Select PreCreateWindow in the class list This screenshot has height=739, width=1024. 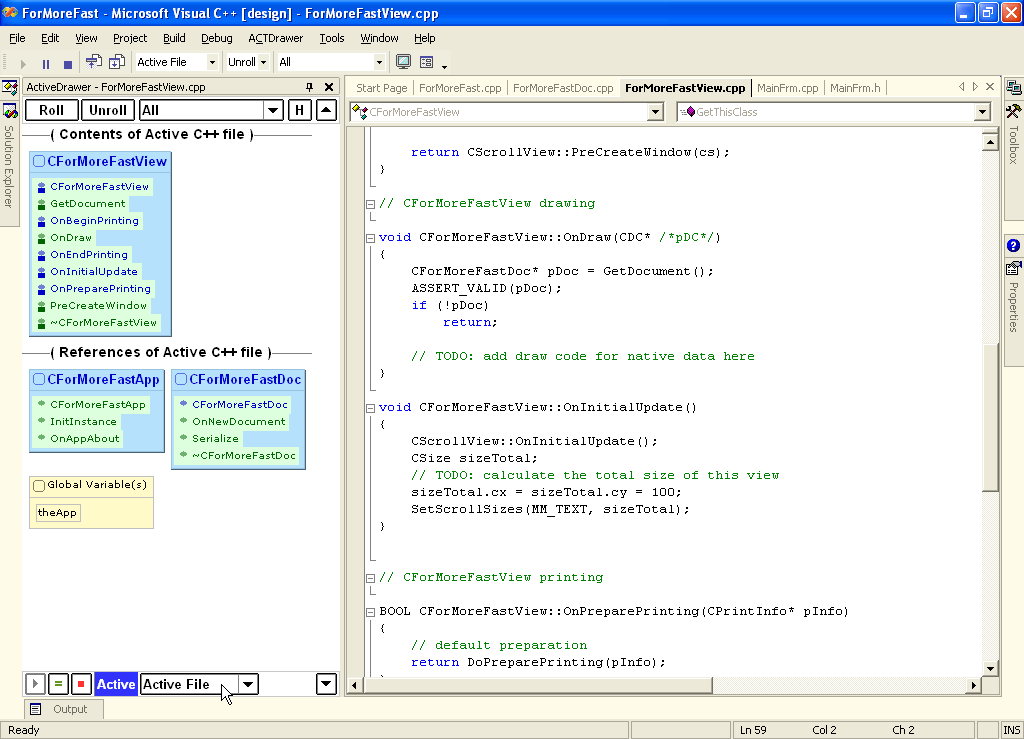(x=98, y=306)
